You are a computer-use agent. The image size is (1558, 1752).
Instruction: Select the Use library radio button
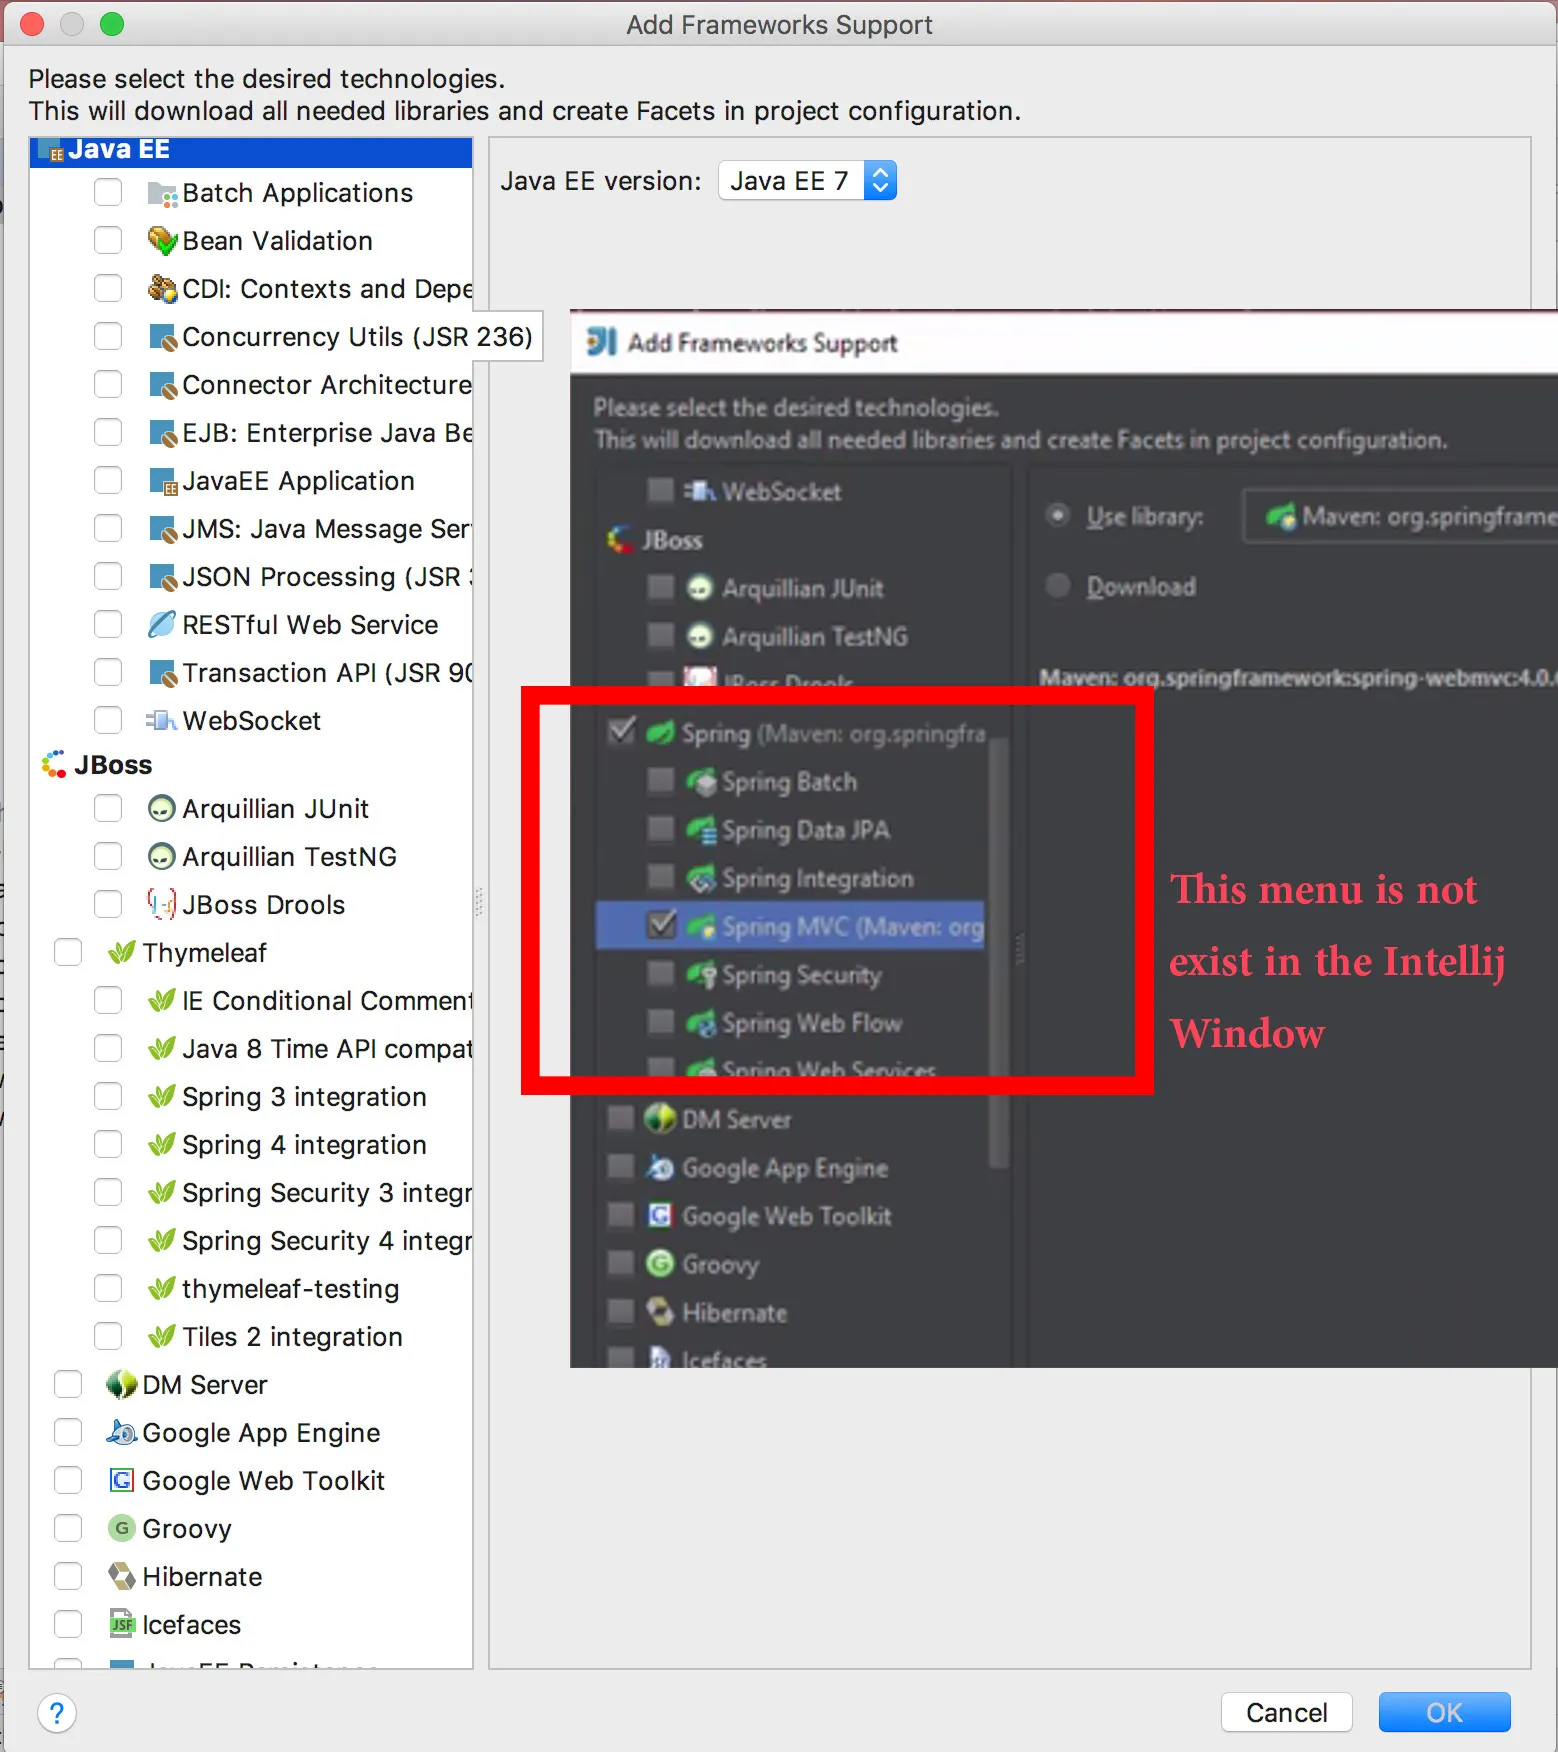point(1058,516)
